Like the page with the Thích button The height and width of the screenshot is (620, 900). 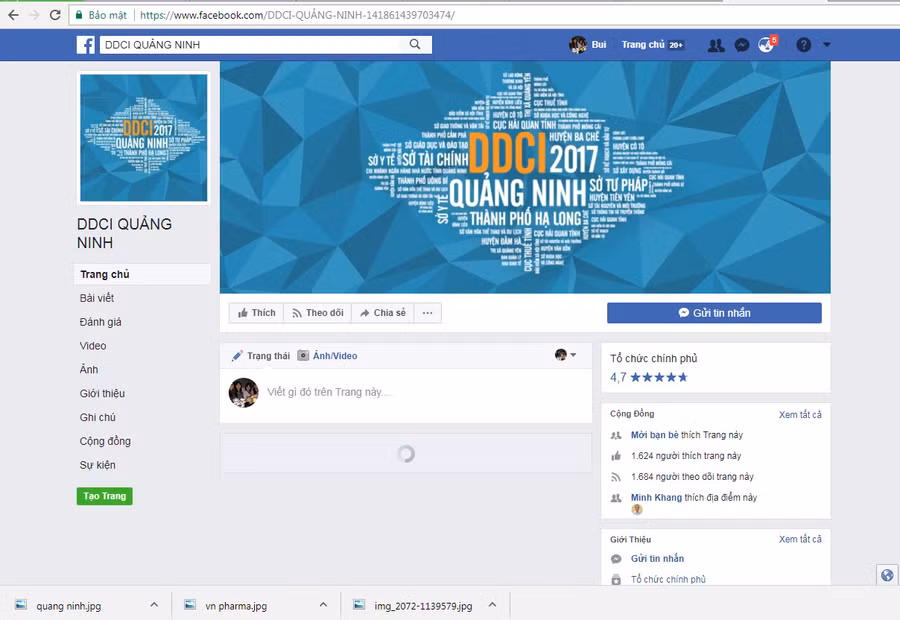tap(256, 312)
